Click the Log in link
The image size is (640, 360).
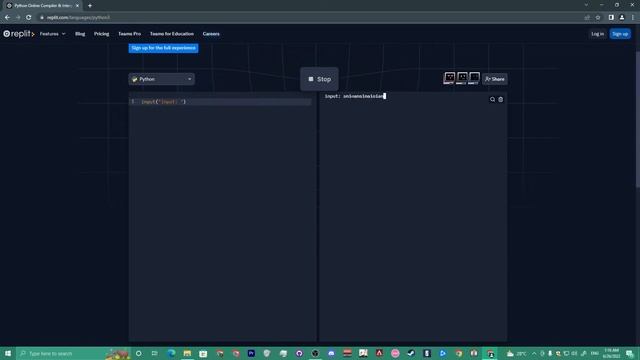(x=597, y=34)
